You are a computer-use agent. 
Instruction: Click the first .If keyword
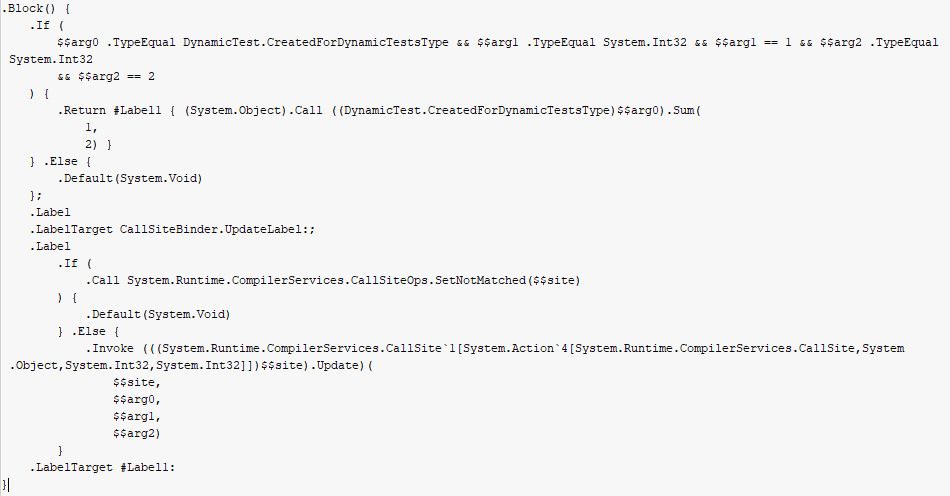click(40, 25)
